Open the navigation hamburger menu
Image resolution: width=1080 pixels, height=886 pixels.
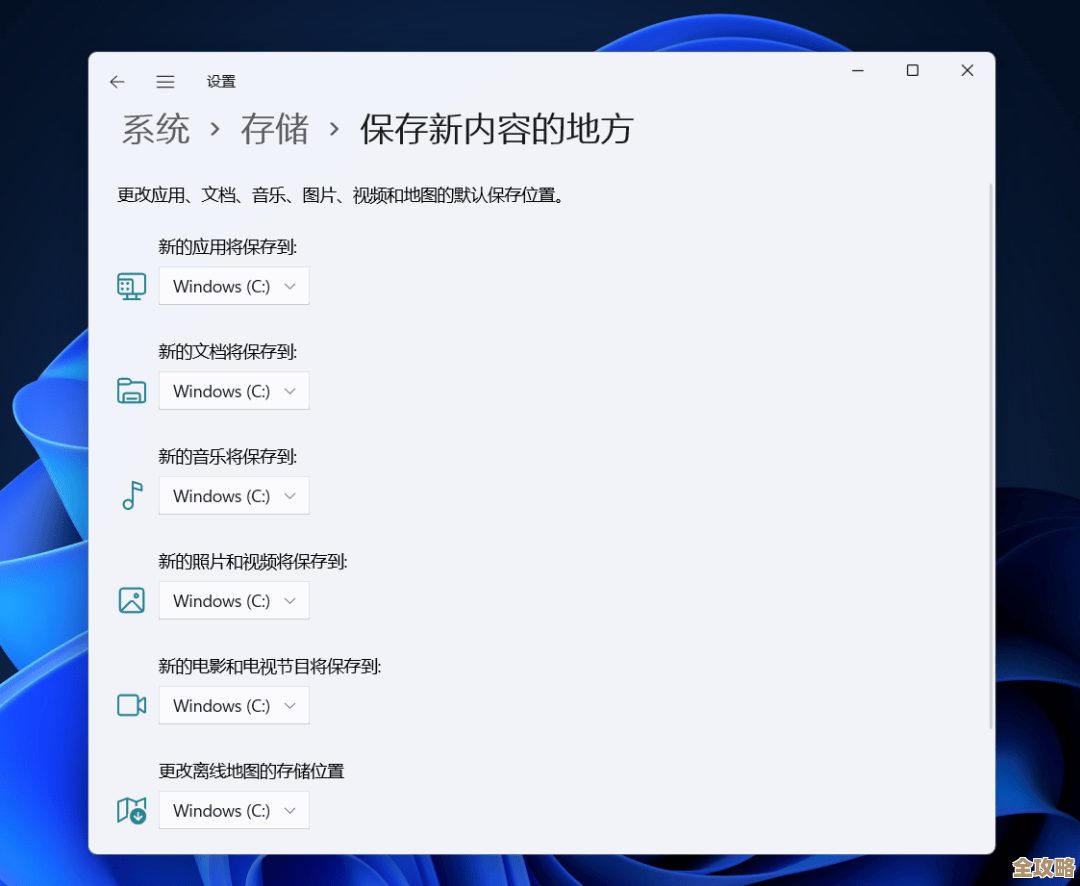pyautogui.click(x=165, y=81)
